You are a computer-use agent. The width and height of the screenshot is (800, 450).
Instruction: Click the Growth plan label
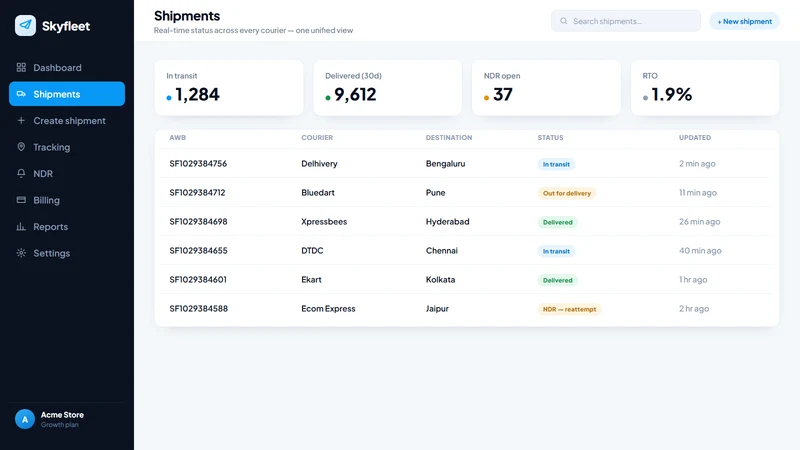coord(60,425)
